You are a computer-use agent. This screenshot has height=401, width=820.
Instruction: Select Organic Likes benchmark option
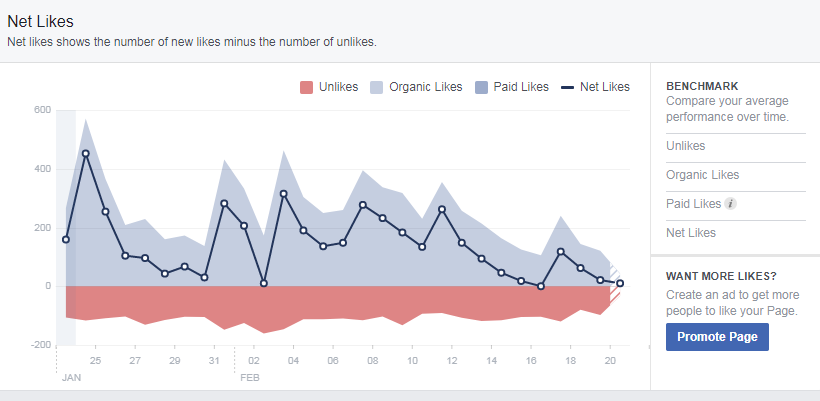(701, 175)
